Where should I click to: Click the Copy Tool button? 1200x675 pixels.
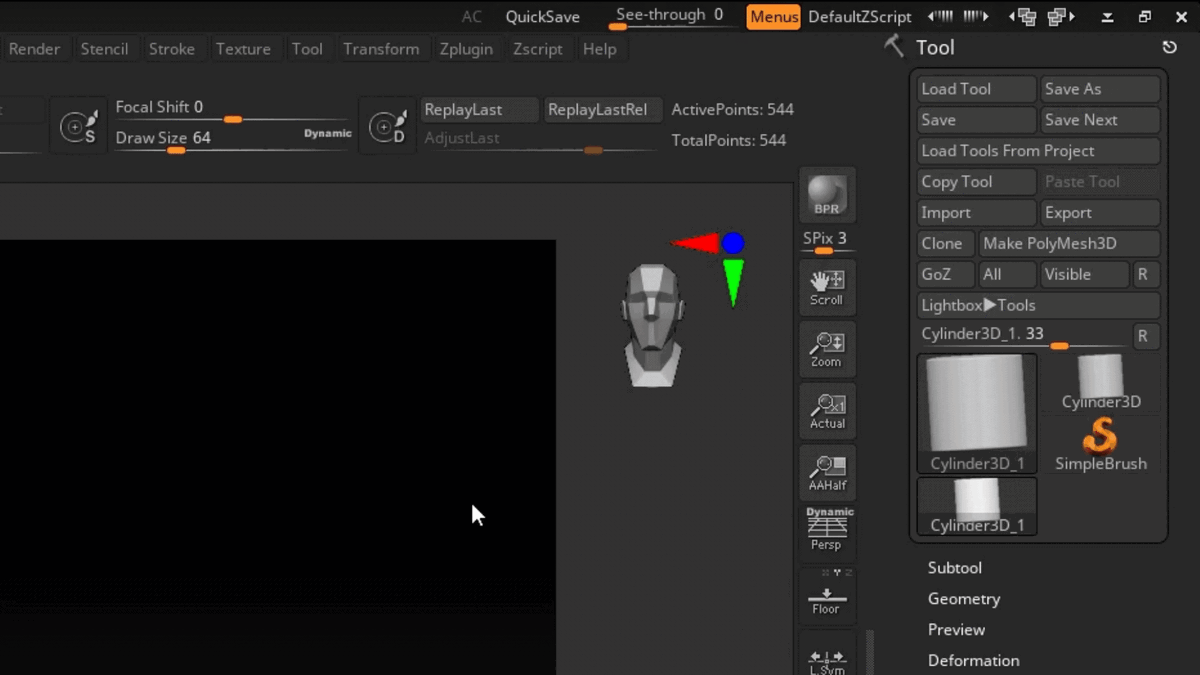[977, 182]
